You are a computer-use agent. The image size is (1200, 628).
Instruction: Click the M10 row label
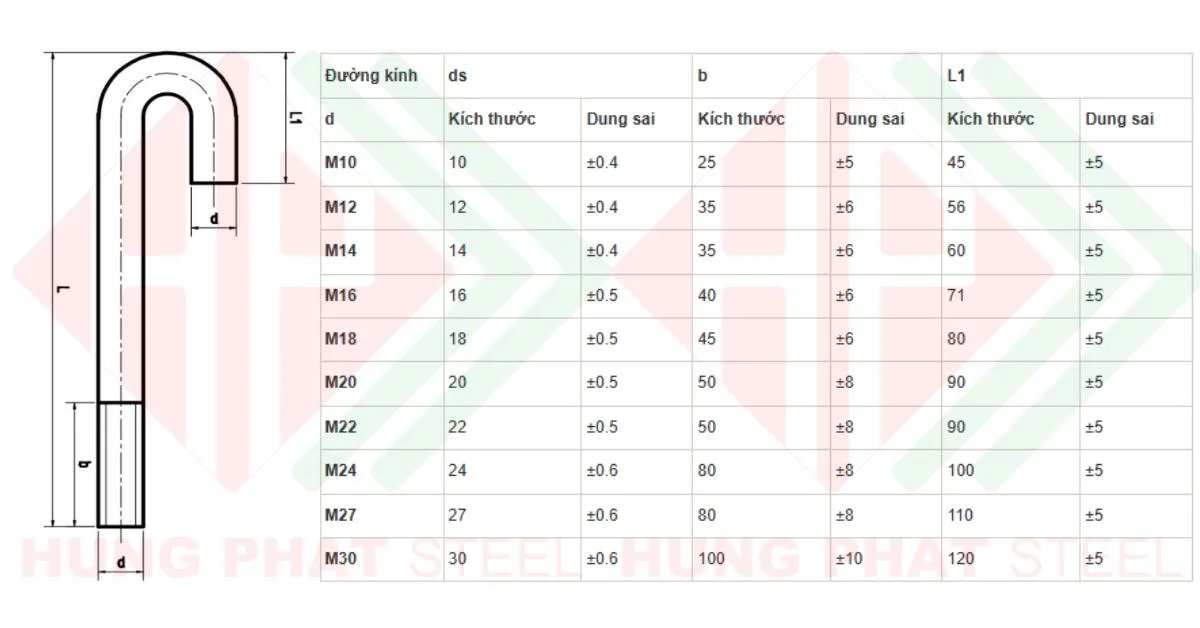pos(340,162)
